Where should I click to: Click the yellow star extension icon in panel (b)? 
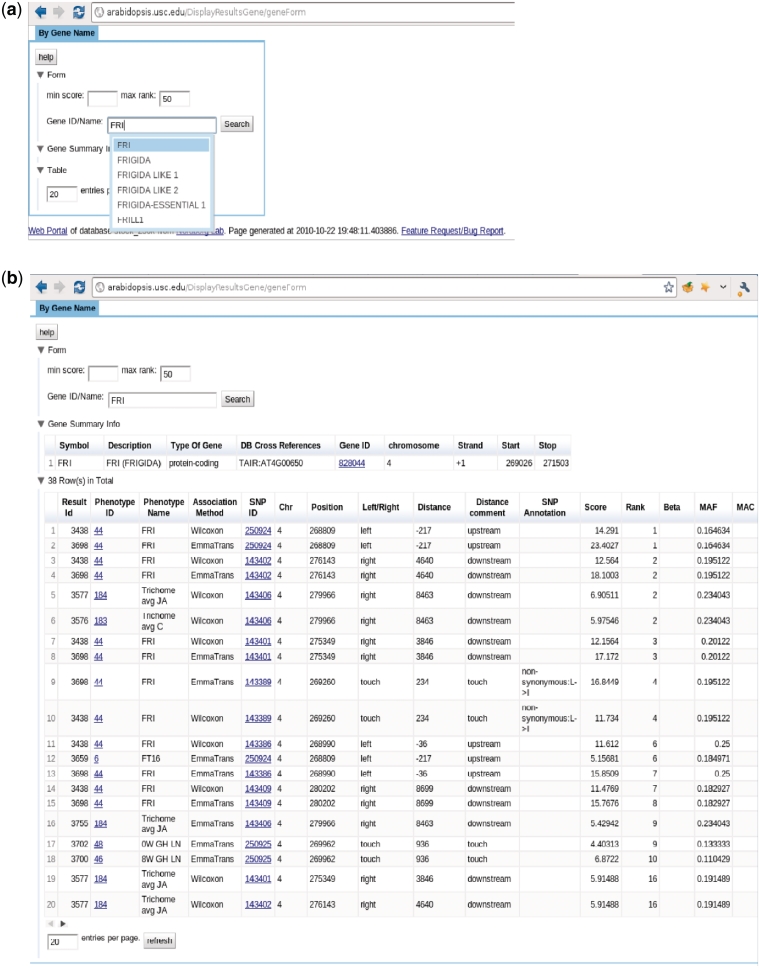click(x=704, y=287)
